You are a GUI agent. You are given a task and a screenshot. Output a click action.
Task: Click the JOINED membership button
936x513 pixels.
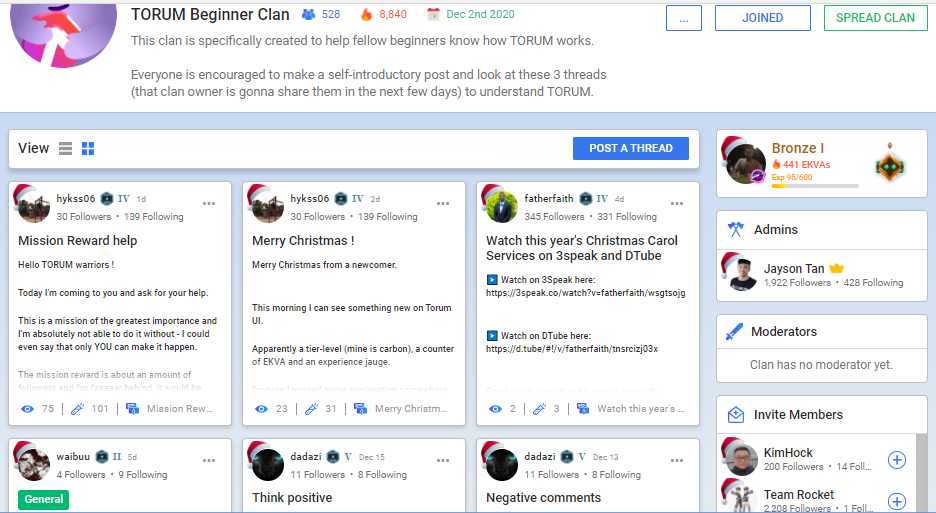(762, 18)
